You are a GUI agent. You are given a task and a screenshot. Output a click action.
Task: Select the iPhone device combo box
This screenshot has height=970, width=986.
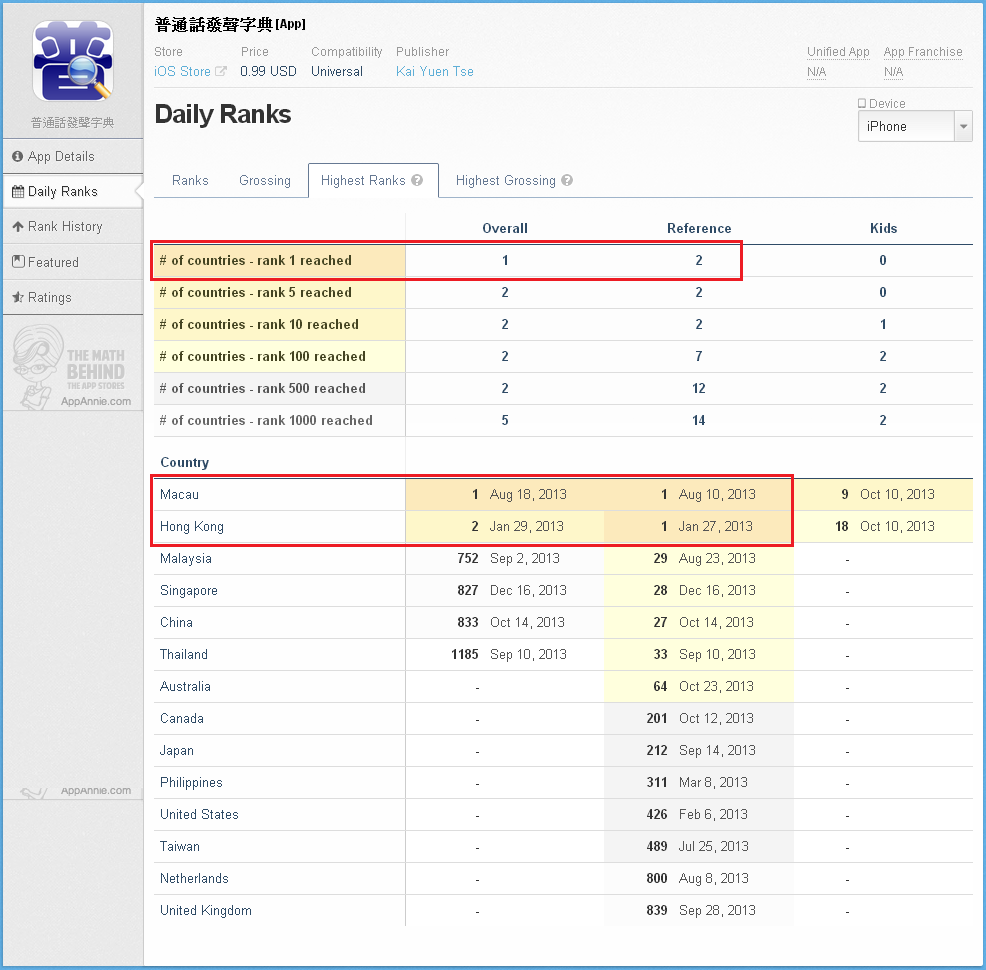(906, 127)
